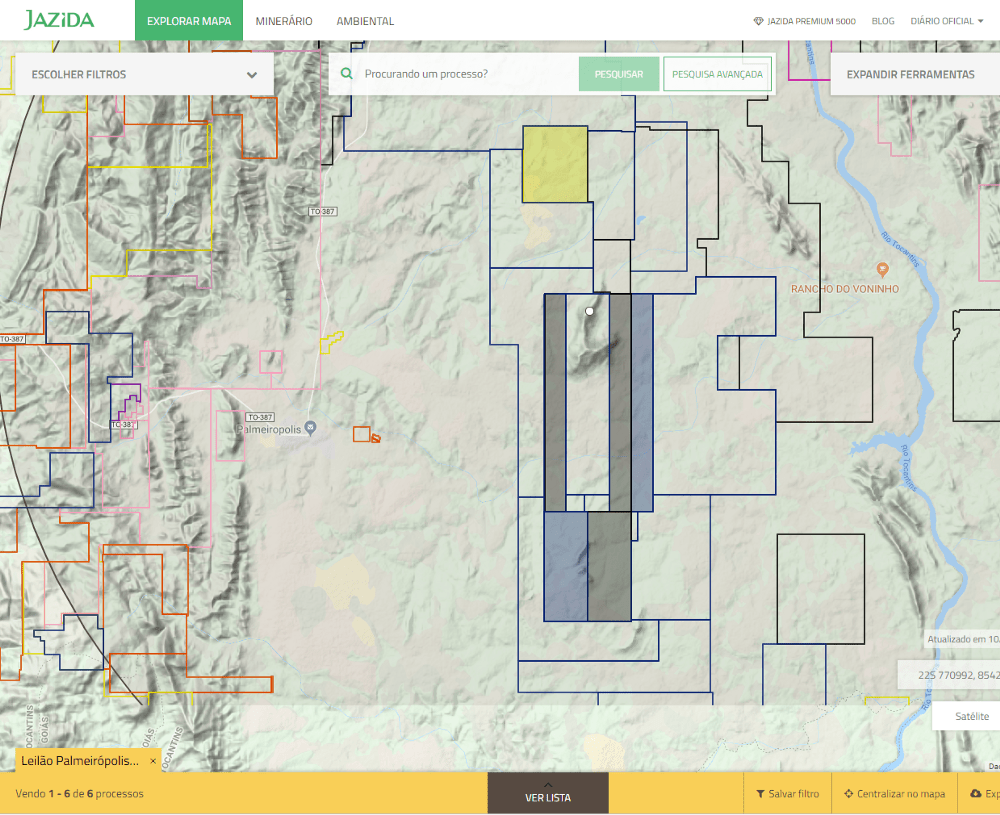
Task: Click the Palmeirópolis map pin marker
Action: tap(311, 428)
